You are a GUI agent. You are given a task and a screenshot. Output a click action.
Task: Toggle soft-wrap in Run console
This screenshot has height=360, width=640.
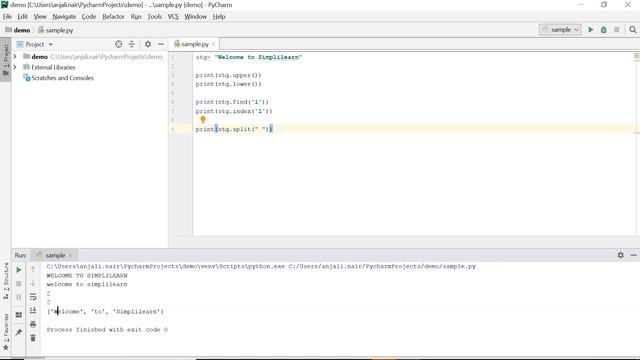[x=33, y=297]
